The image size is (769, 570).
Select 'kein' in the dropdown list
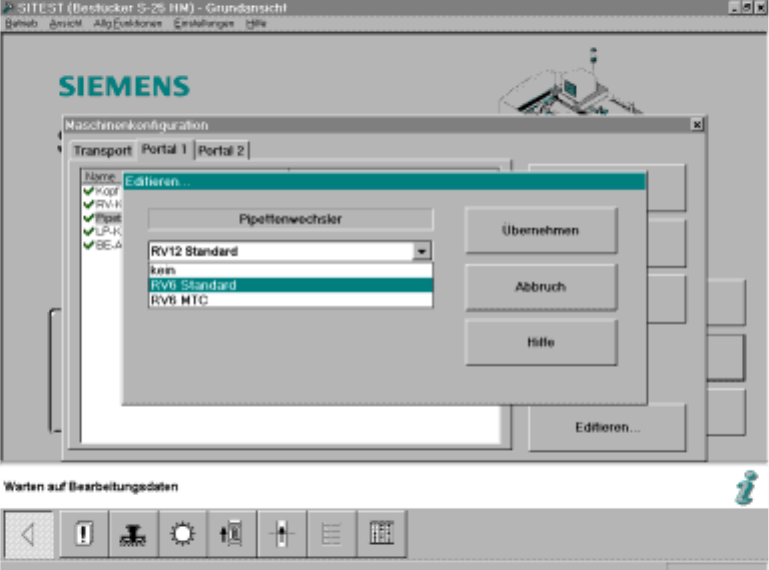(x=290, y=270)
